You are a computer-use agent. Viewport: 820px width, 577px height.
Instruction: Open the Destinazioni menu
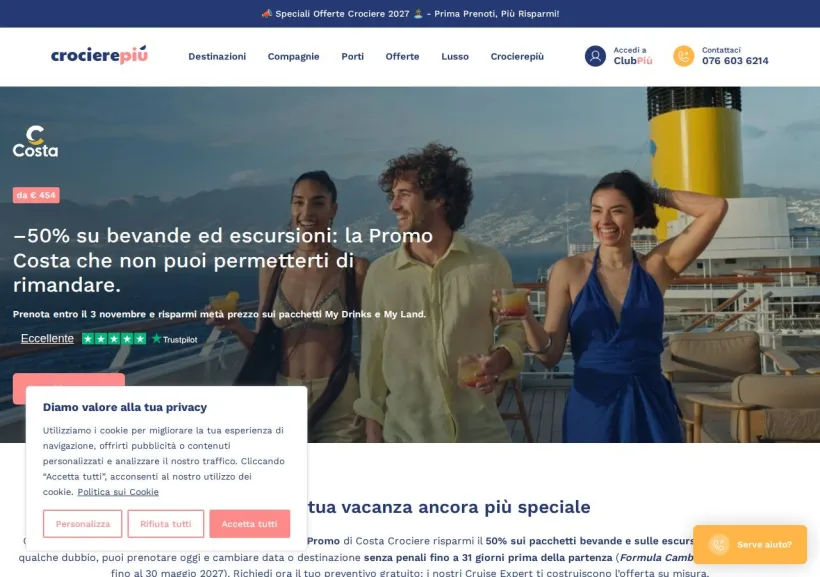click(217, 56)
